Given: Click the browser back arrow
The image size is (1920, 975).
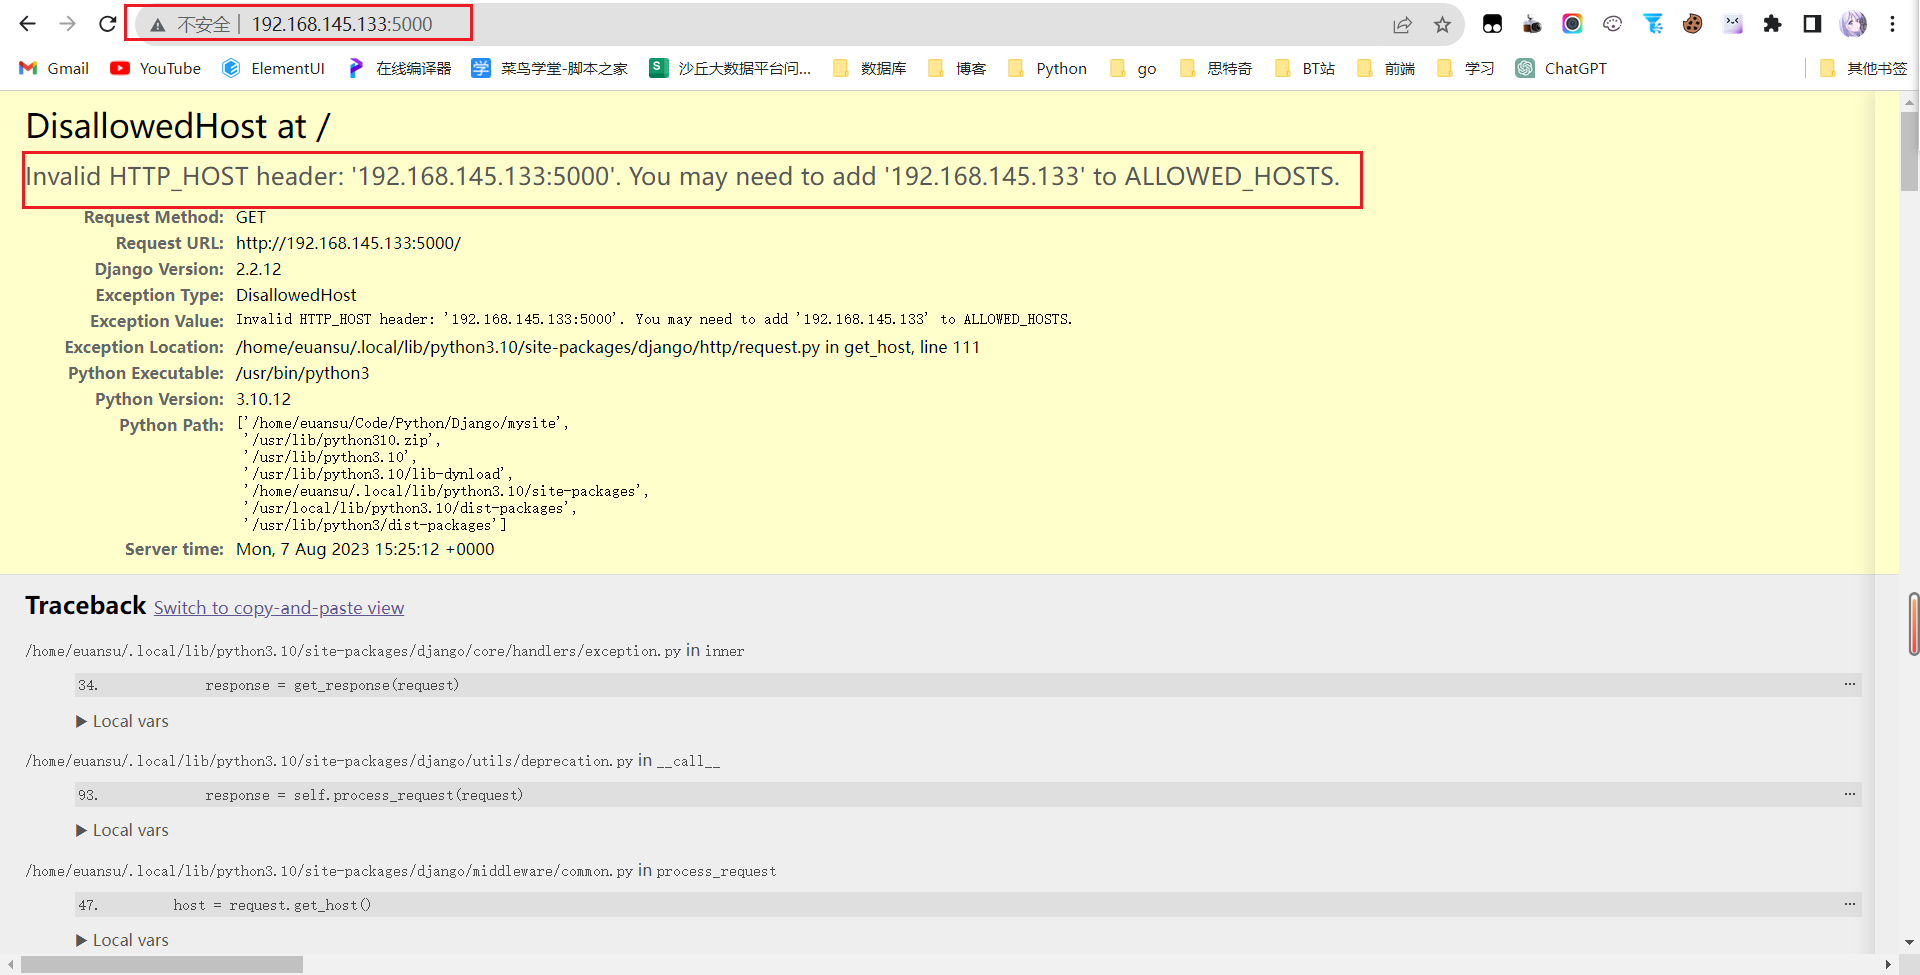Looking at the screenshot, I should pos(27,24).
